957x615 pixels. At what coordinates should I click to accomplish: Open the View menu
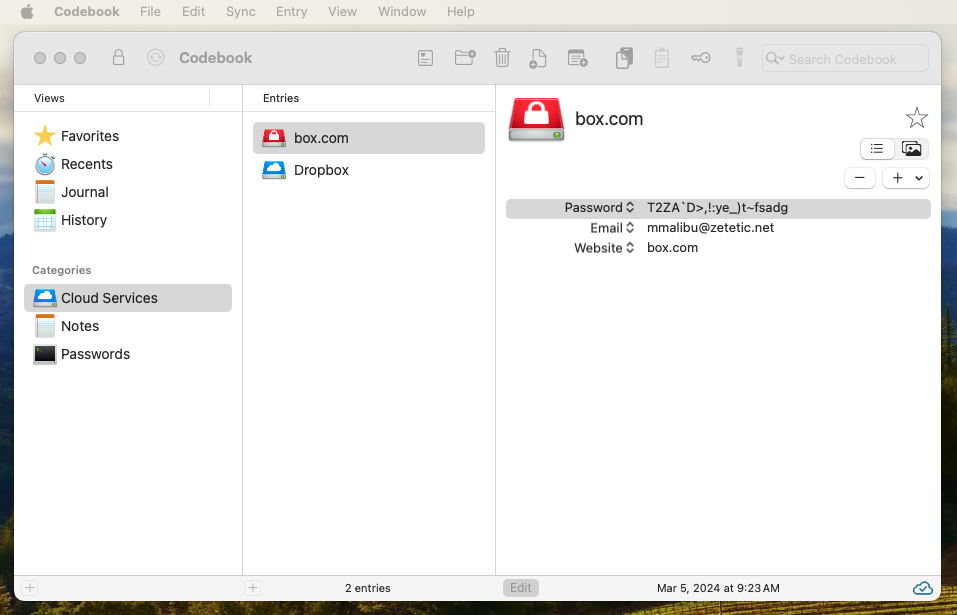pos(342,12)
